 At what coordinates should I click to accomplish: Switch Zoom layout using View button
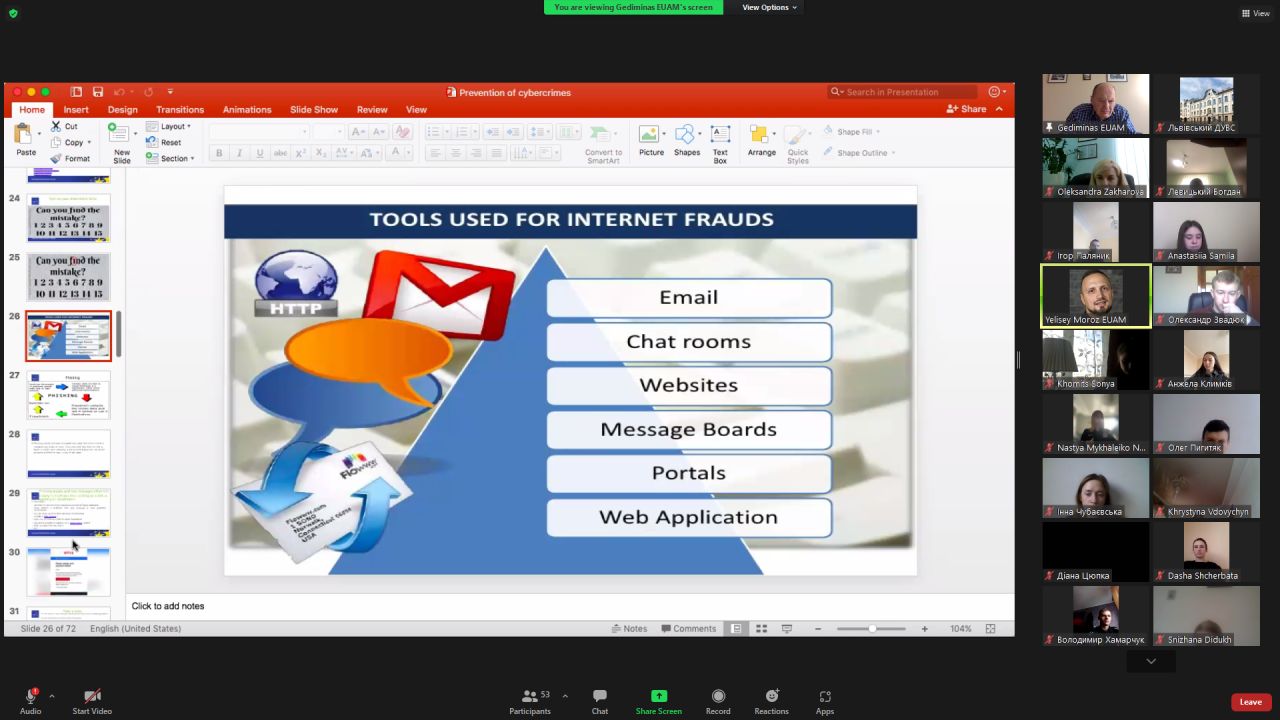(x=1255, y=13)
